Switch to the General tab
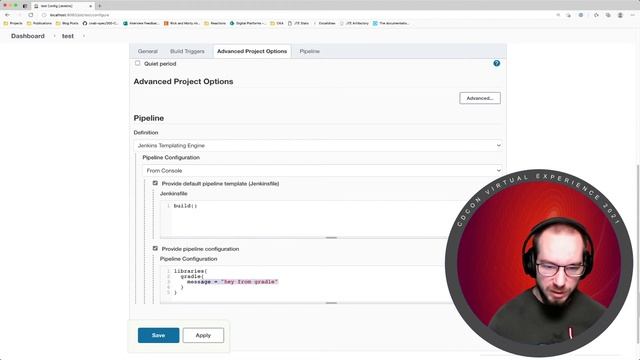Screen dimensions: 640x360 point(148,51)
